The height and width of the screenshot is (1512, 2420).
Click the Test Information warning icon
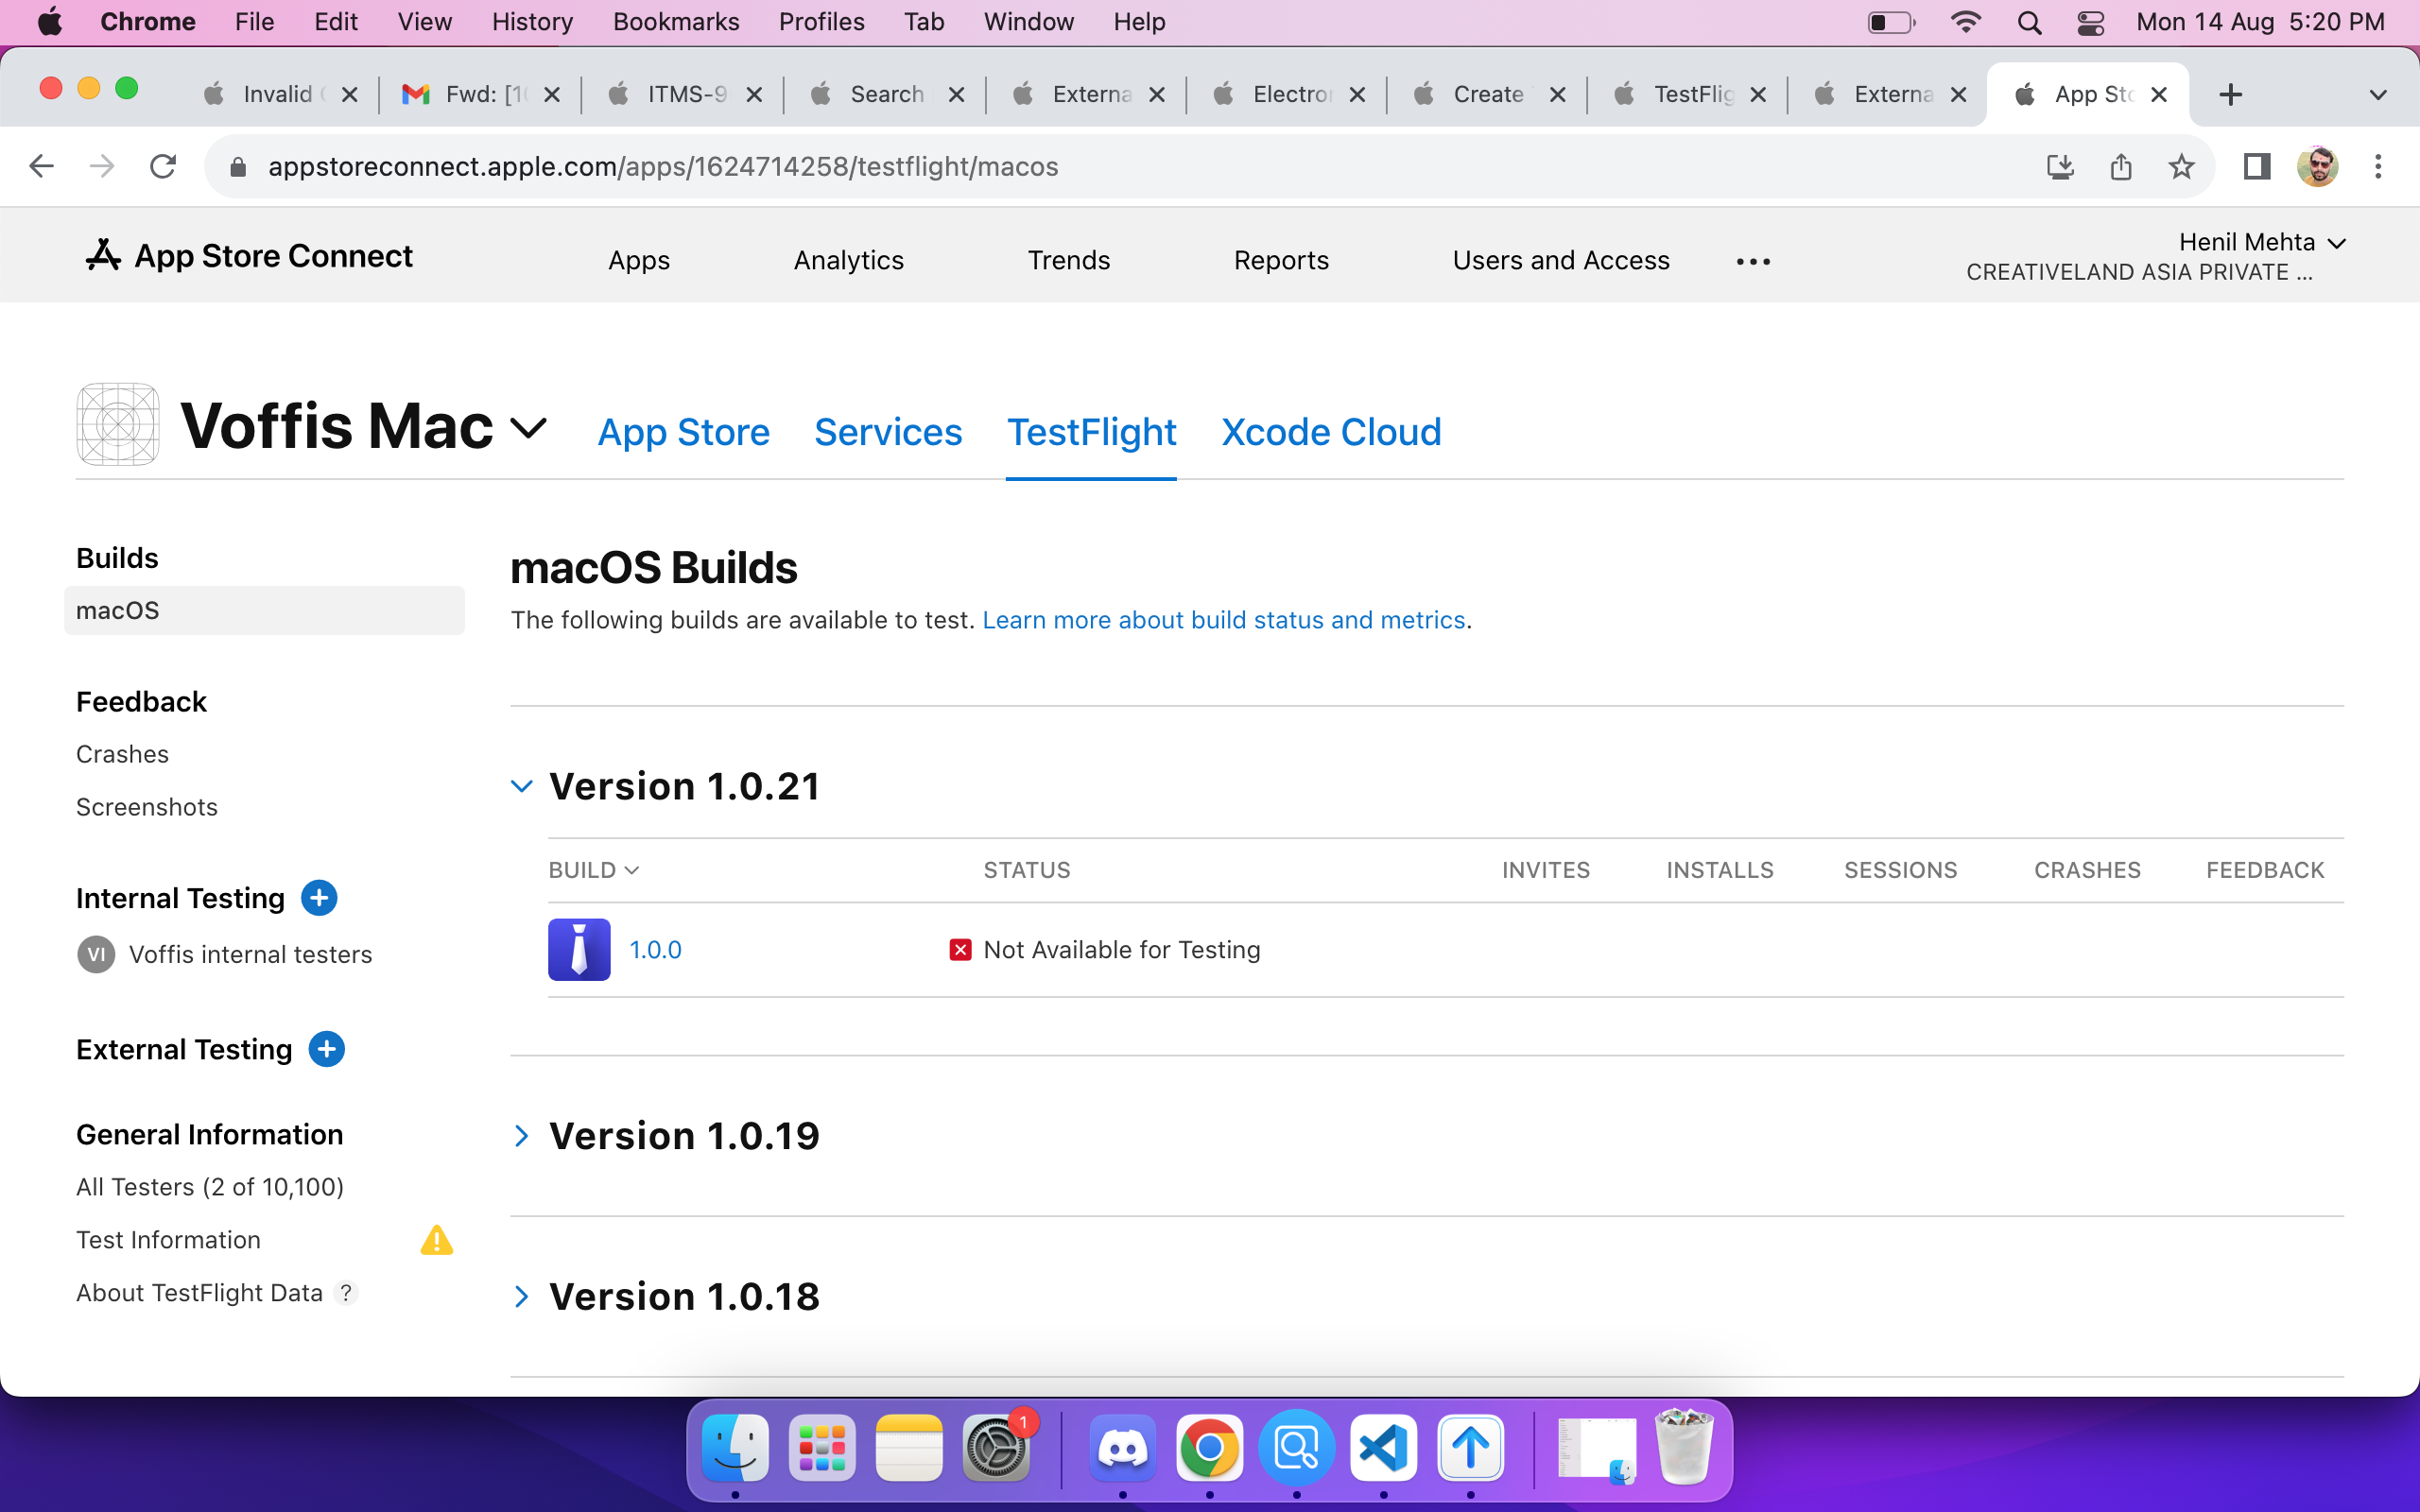coord(437,1240)
